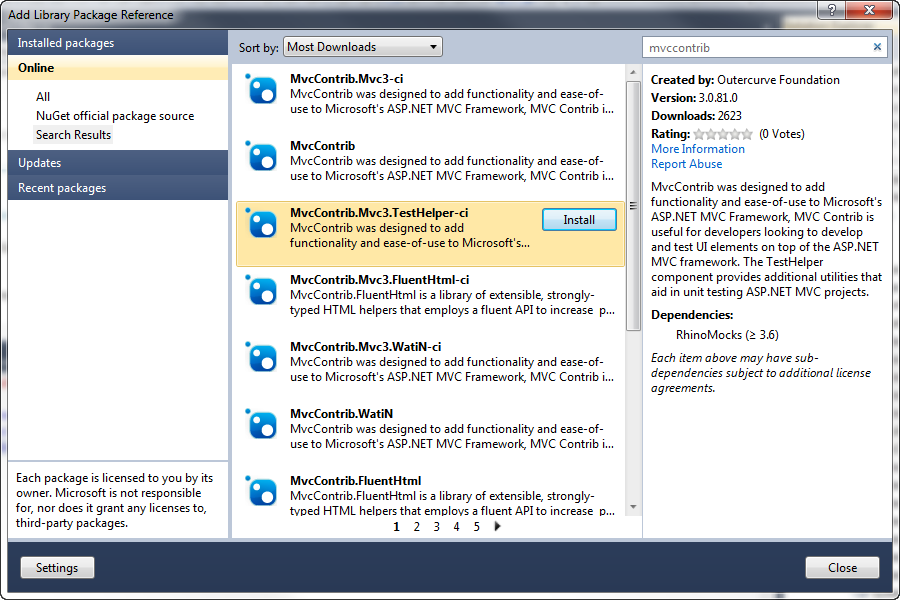The width and height of the screenshot is (900, 600).
Task: Click the Report Abuse link
Action: 686,164
